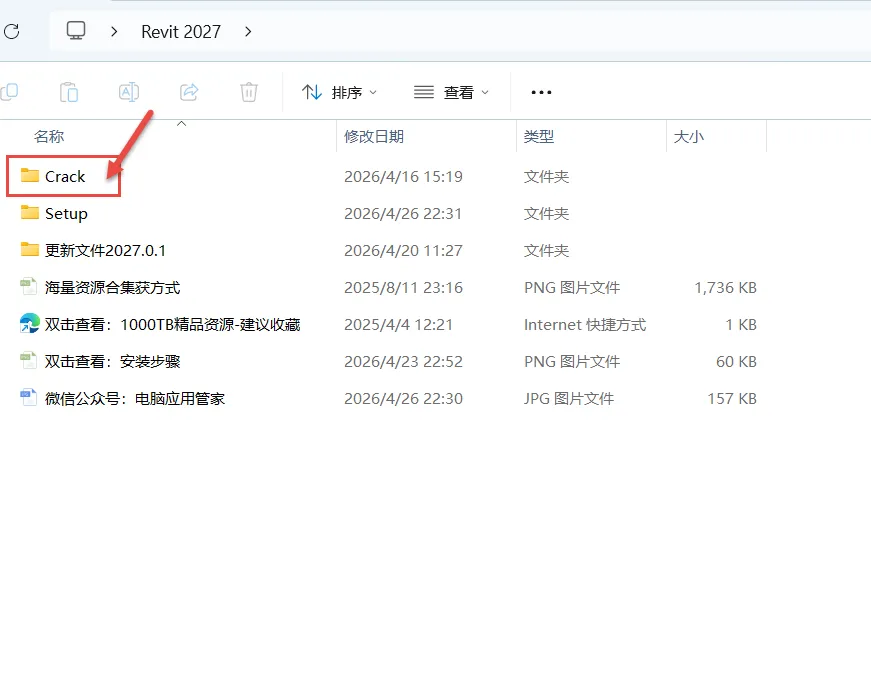Click the 更新文件2027.0.1 folder icon
871x690 pixels.
[29, 249]
